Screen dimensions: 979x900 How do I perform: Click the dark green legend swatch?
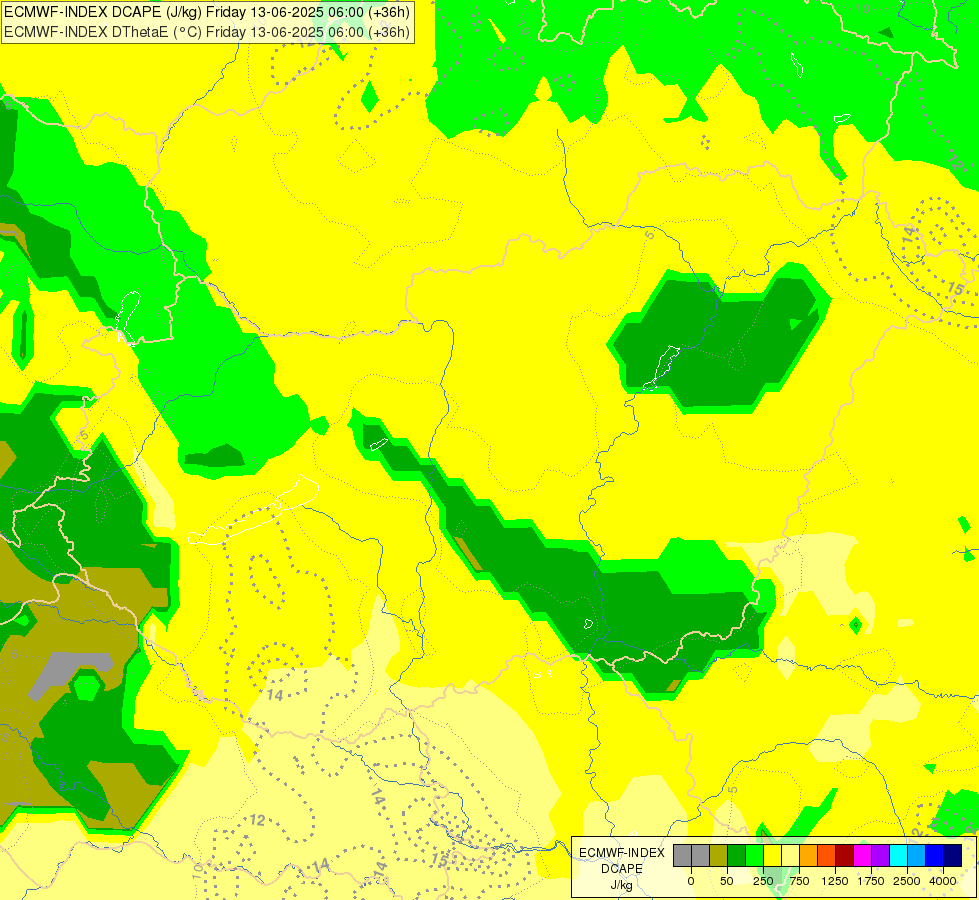737,855
